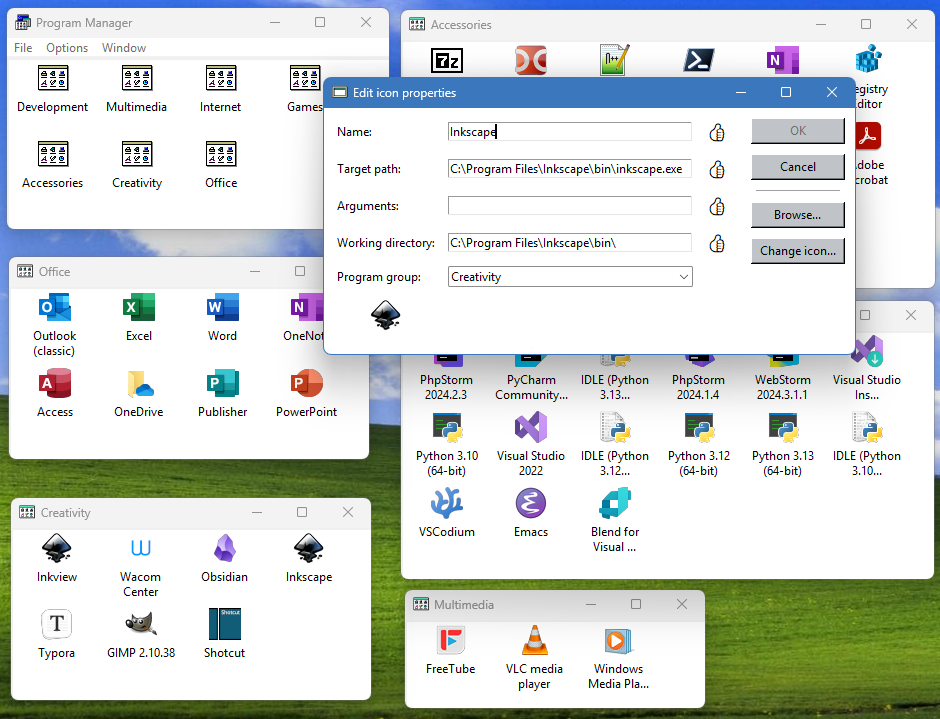
Task: Click inside the Arguments input field
Action: click(569, 205)
